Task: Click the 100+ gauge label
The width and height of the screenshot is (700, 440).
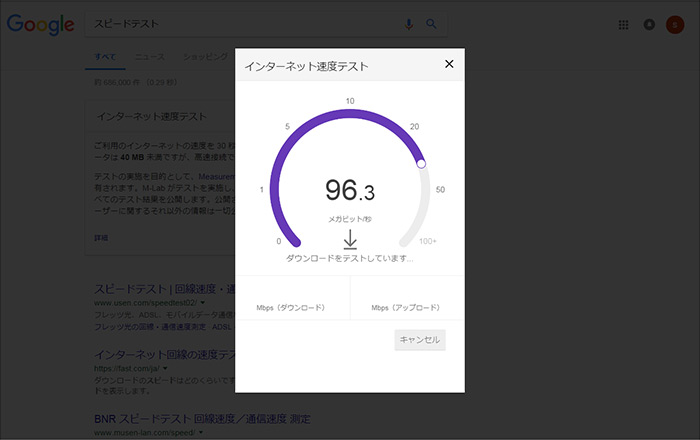Action: (428, 241)
